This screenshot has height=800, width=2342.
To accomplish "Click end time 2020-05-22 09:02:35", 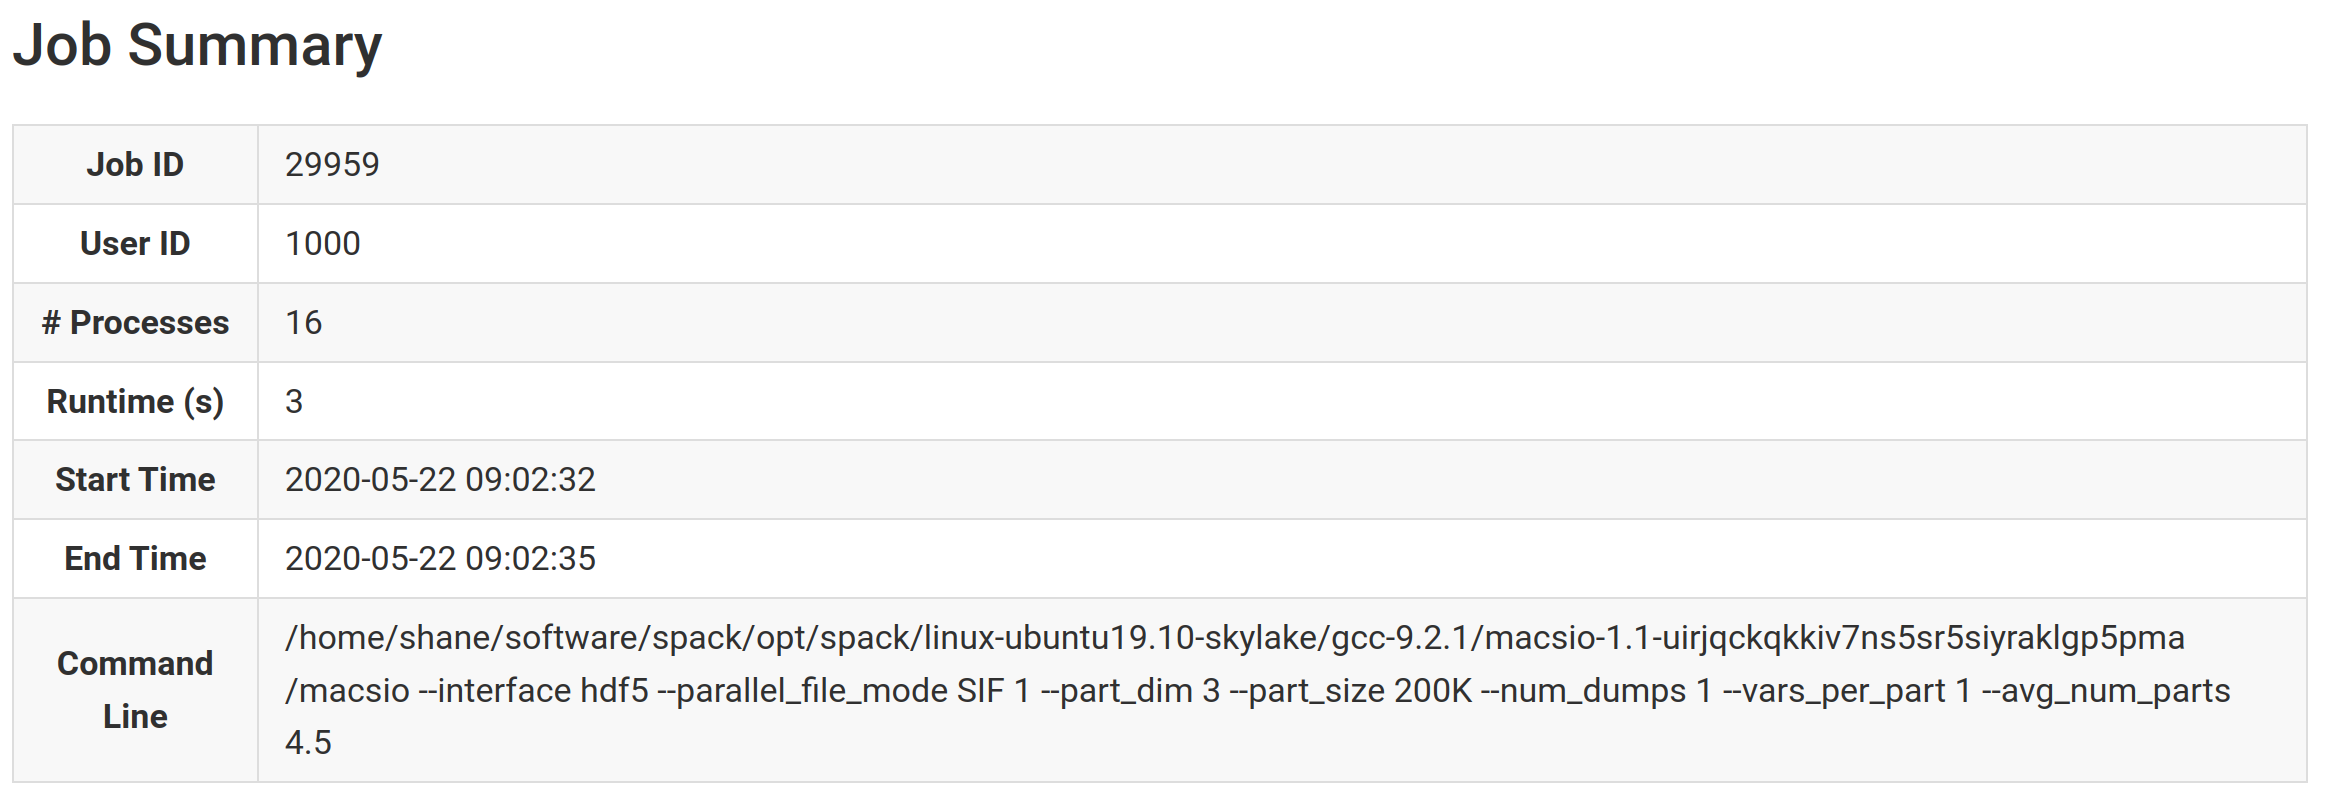I will pos(440,559).
